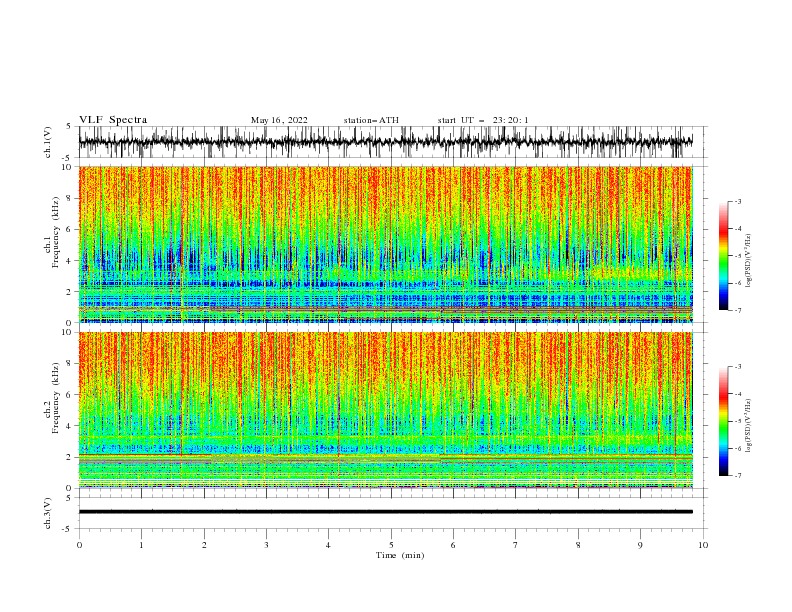This screenshot has width=792, height=612.
Task: Click the "VLF Spectra" plot title
Action: point(113,120)
